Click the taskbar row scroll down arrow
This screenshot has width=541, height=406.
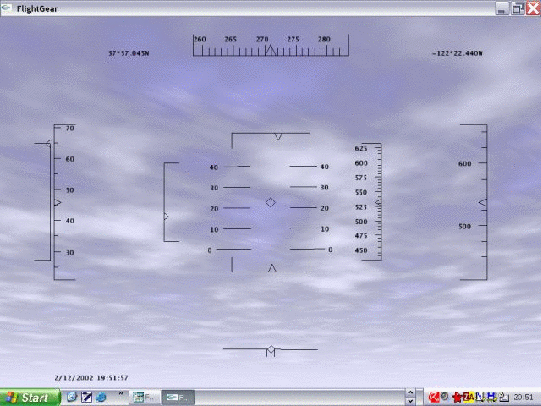410,401
